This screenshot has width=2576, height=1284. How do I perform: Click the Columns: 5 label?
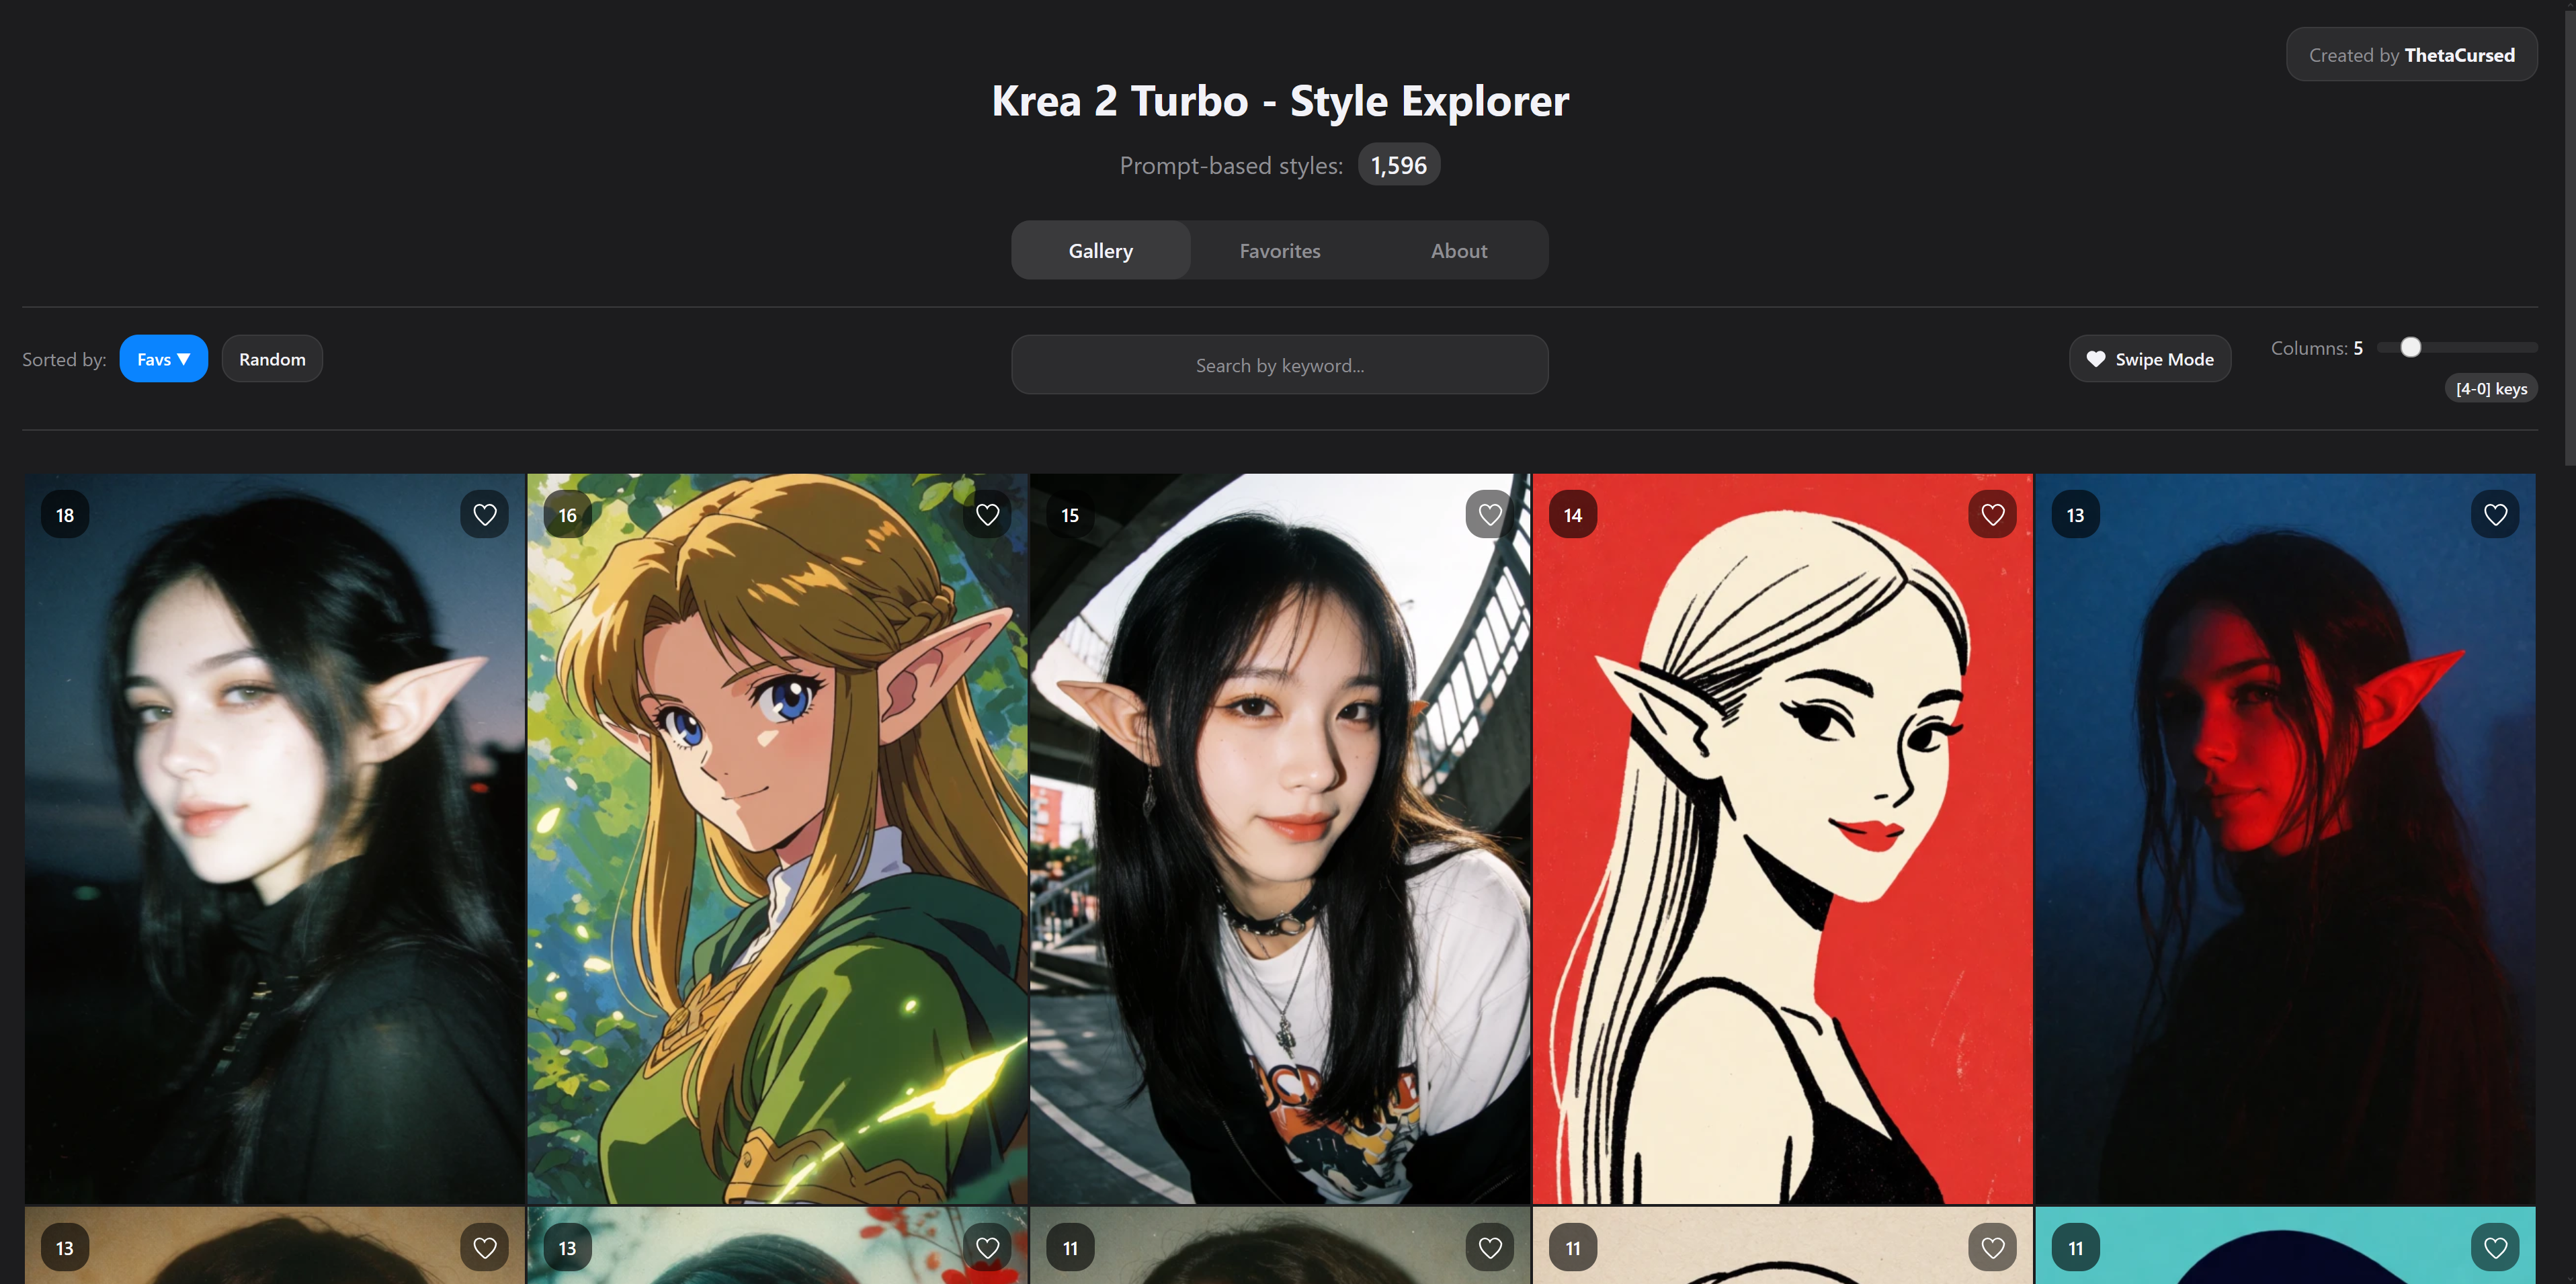(x=2317, y=348)
